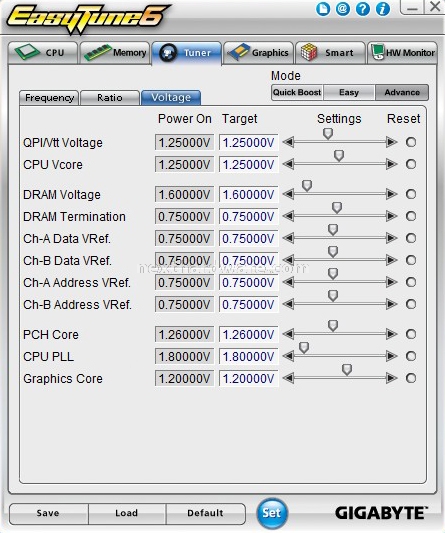Image resolution: width=445 pixels, height=533 pixels.
Task: Decrease CPU PLL with left arrow
Action: [x=289, y=356]
